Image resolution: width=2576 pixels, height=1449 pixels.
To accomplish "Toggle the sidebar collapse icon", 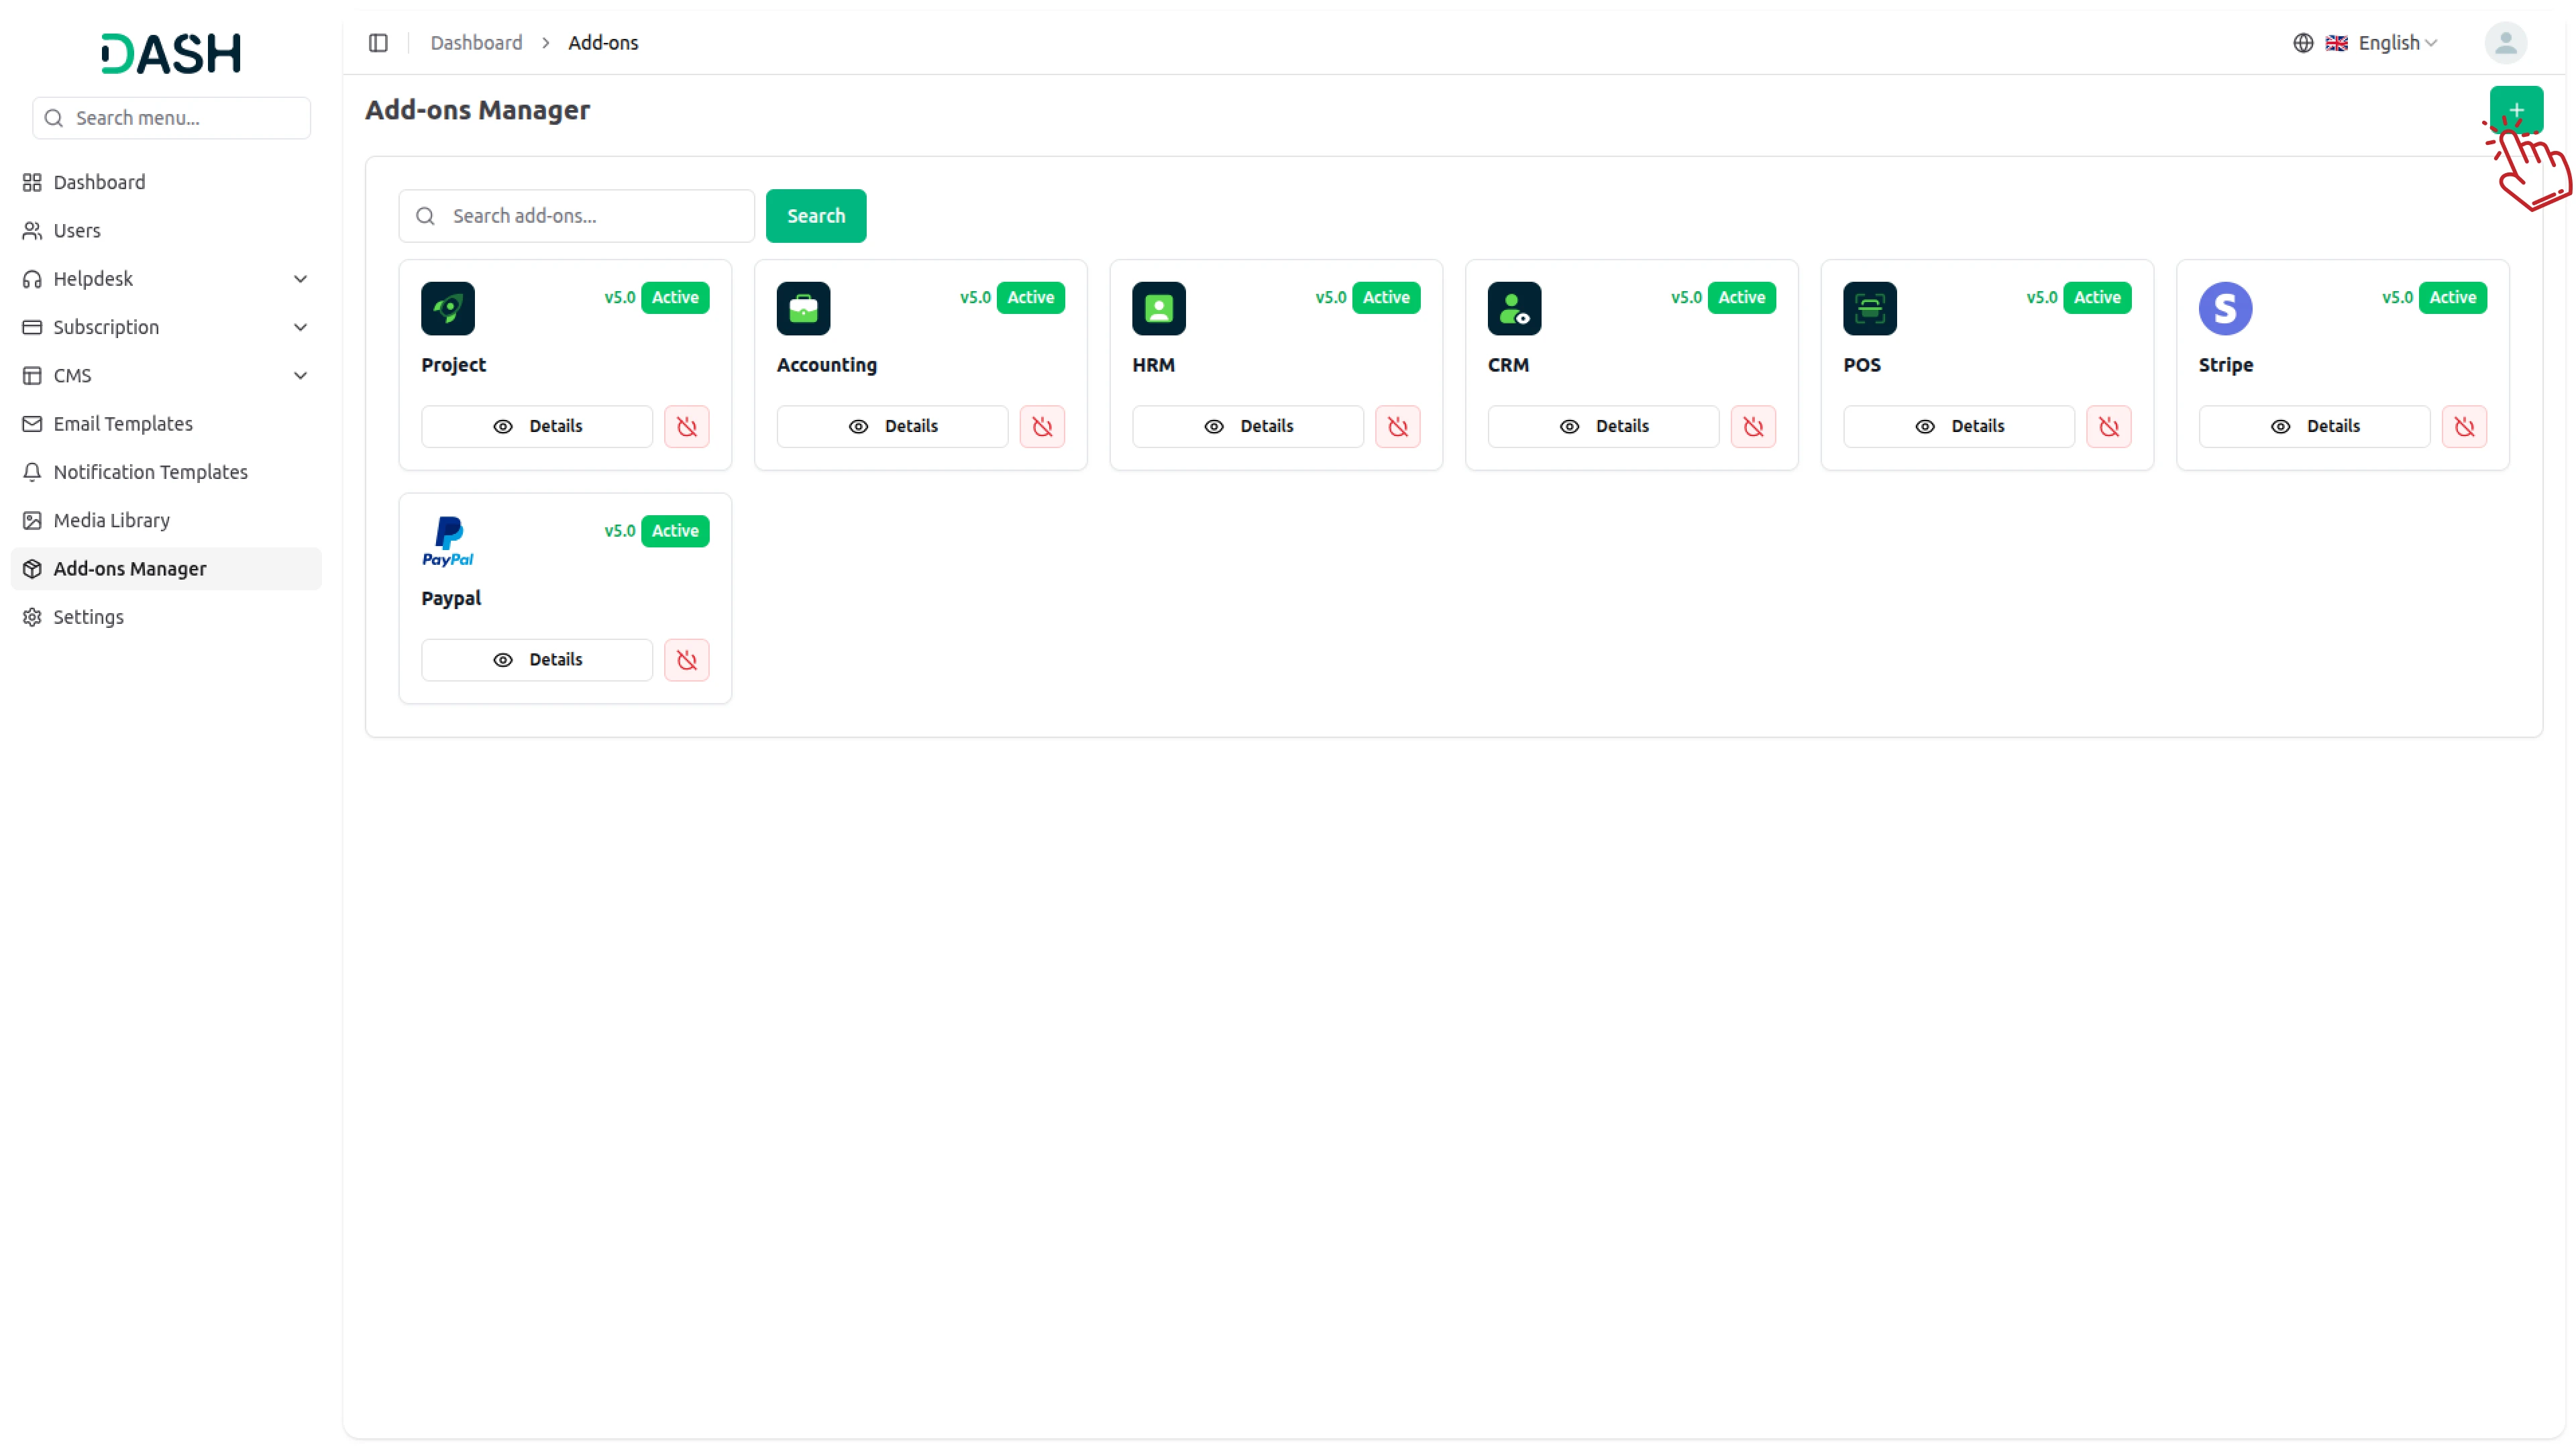I will (378, 43).
